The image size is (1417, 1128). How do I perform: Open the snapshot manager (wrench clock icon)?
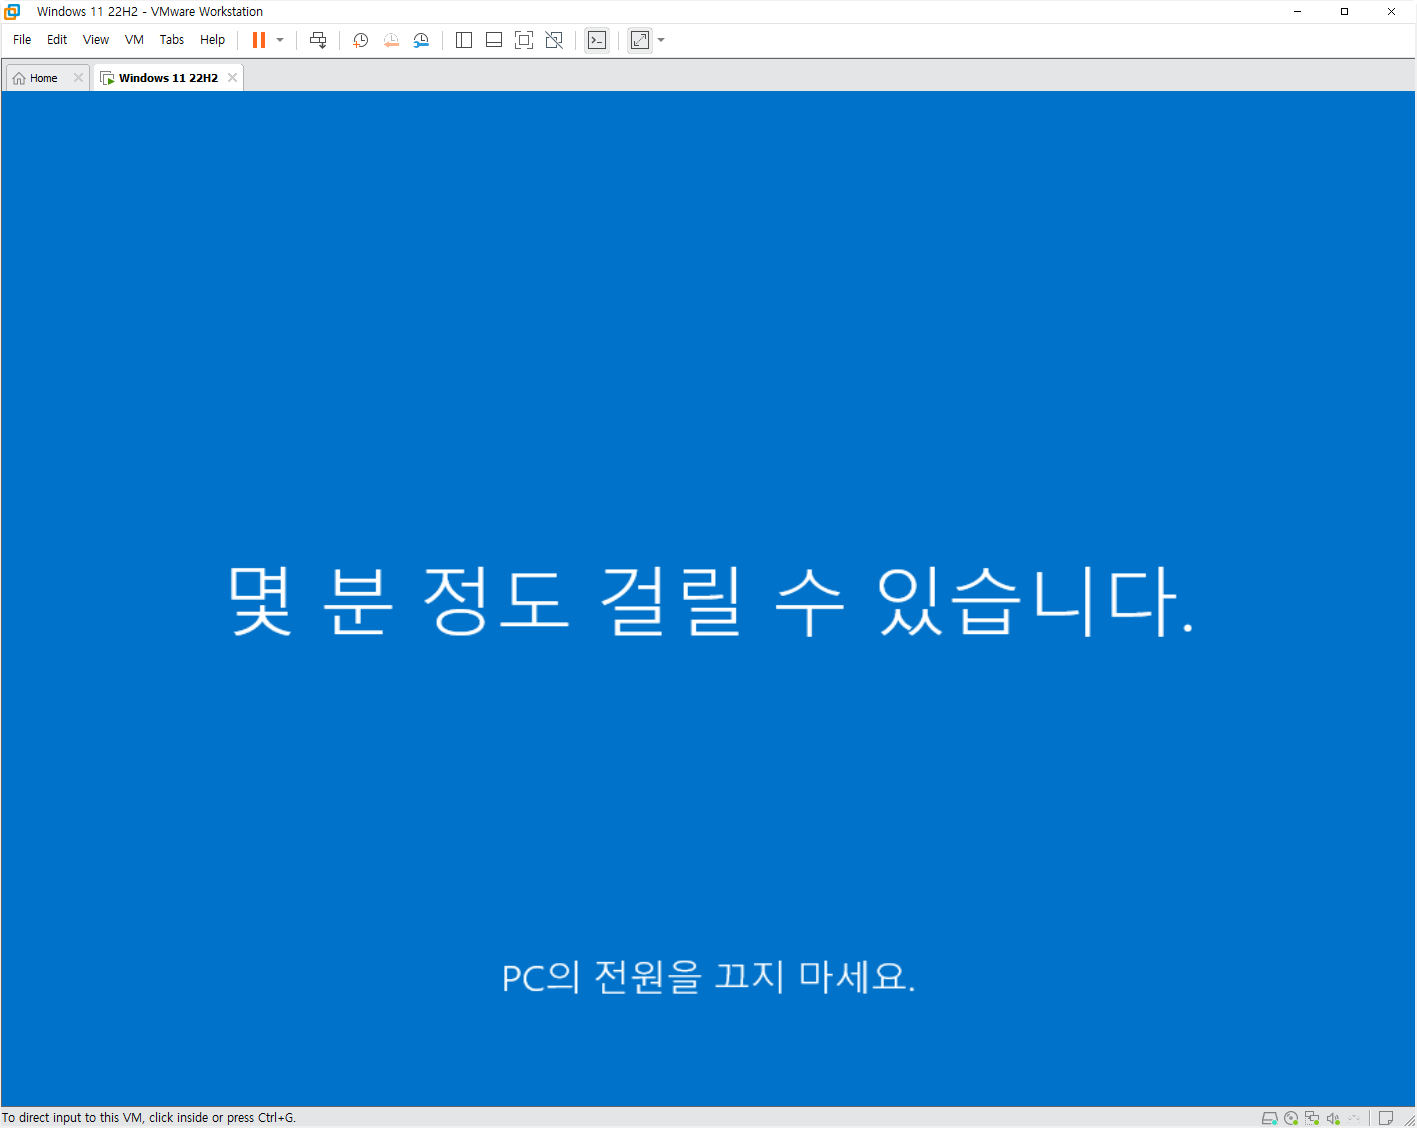tap(421, 40)
